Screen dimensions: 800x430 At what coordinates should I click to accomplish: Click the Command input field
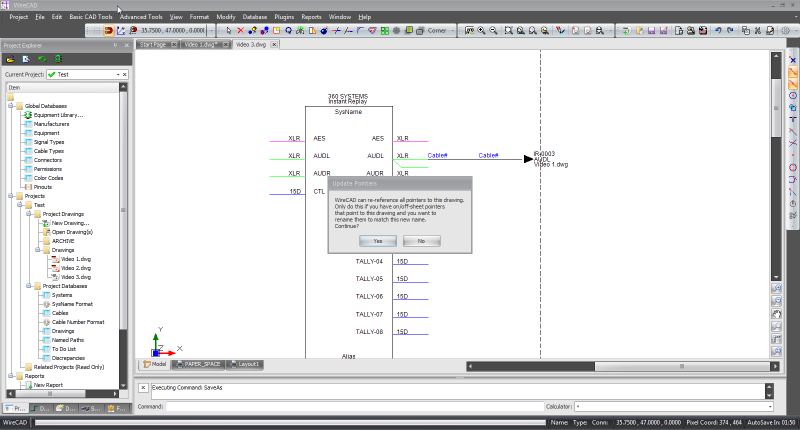[x=355, y=407]
